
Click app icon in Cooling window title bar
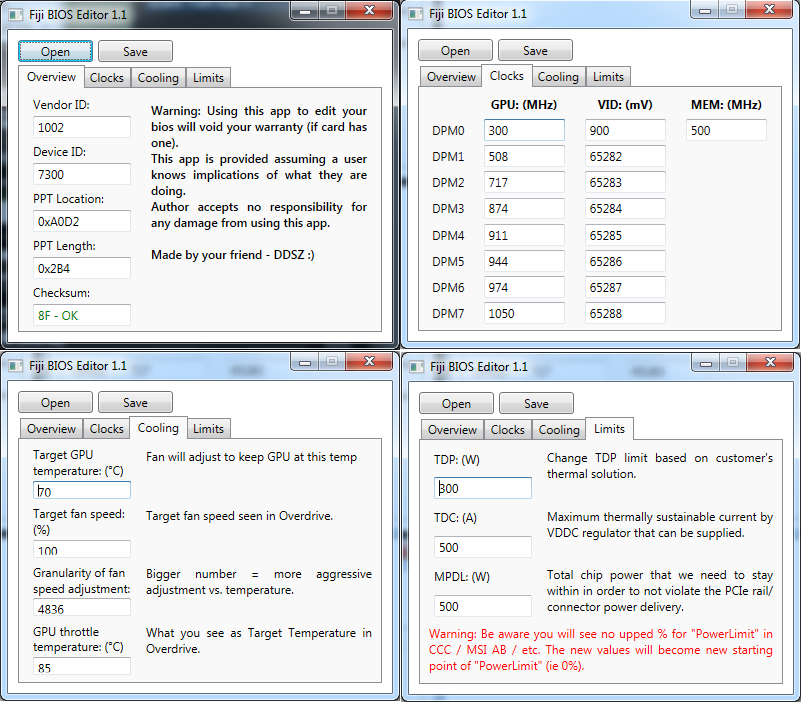[x=16, y=366]
